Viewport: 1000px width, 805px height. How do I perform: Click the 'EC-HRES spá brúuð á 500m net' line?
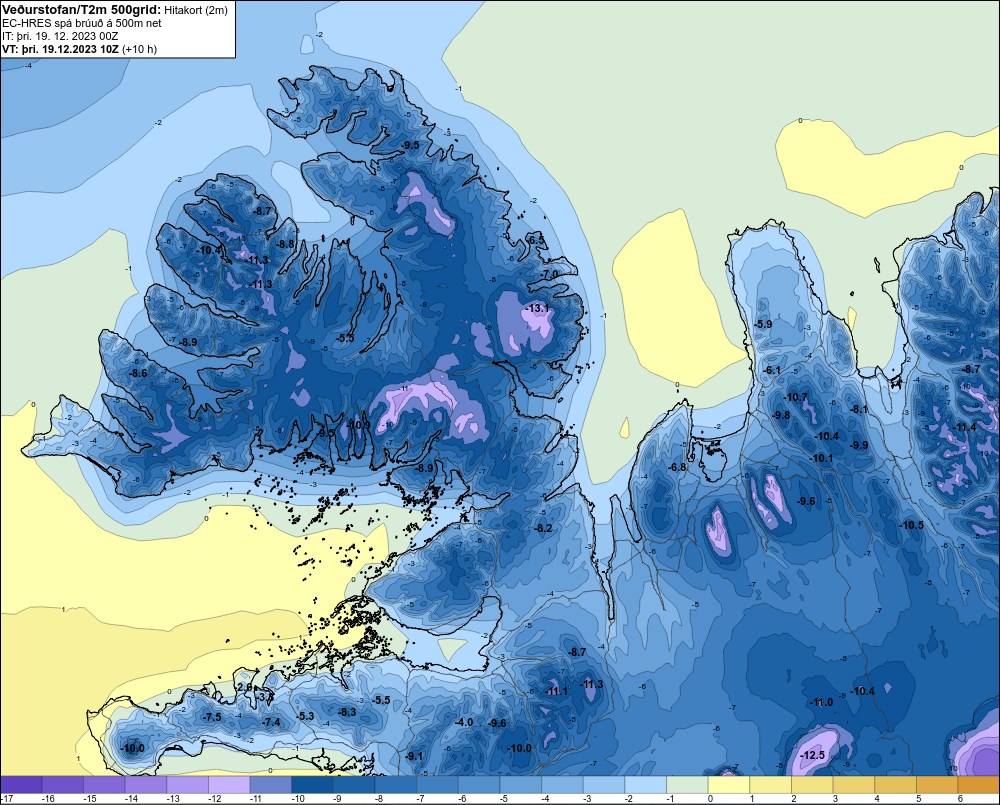coord(82,23)
